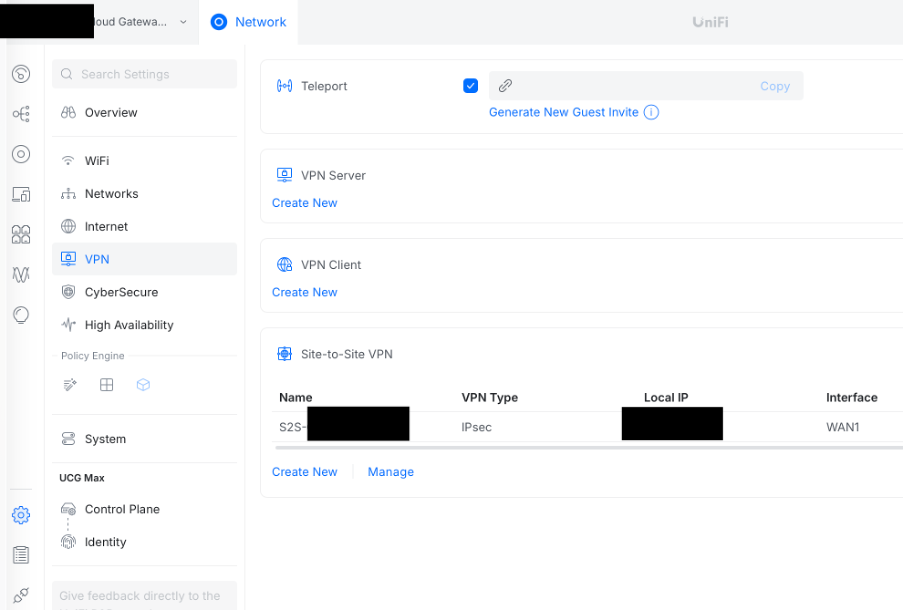Click the give feedback box

click(x=144, y=596)
